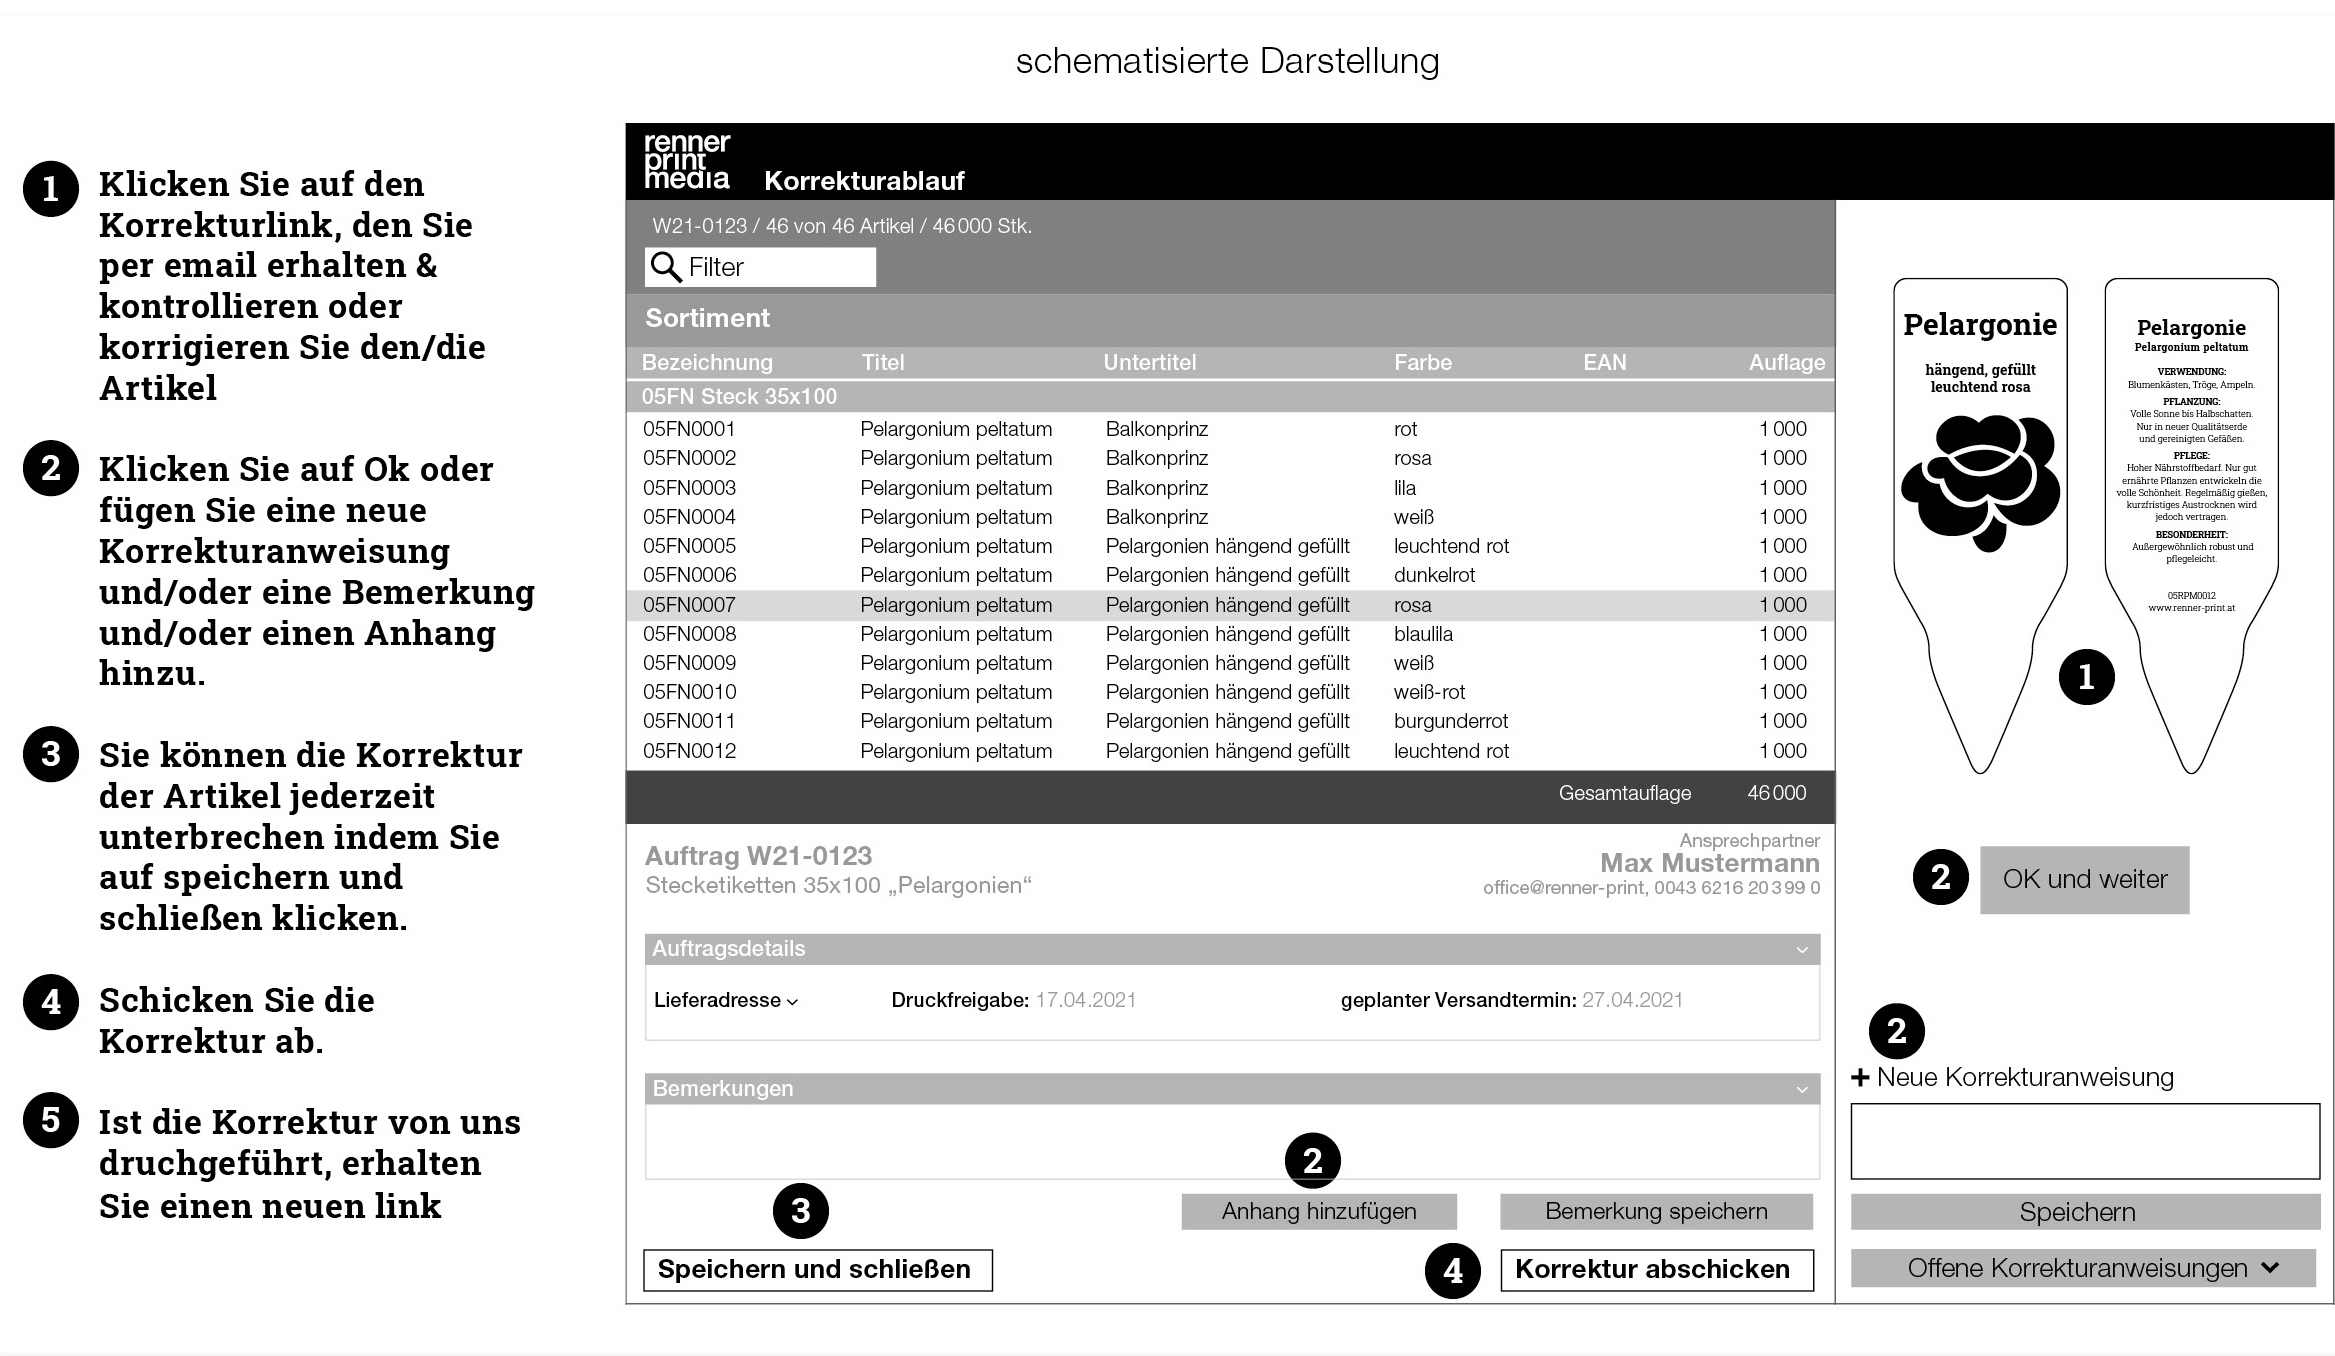
Task: Sort by the Auflage column header
Action: coord(1787,362)
